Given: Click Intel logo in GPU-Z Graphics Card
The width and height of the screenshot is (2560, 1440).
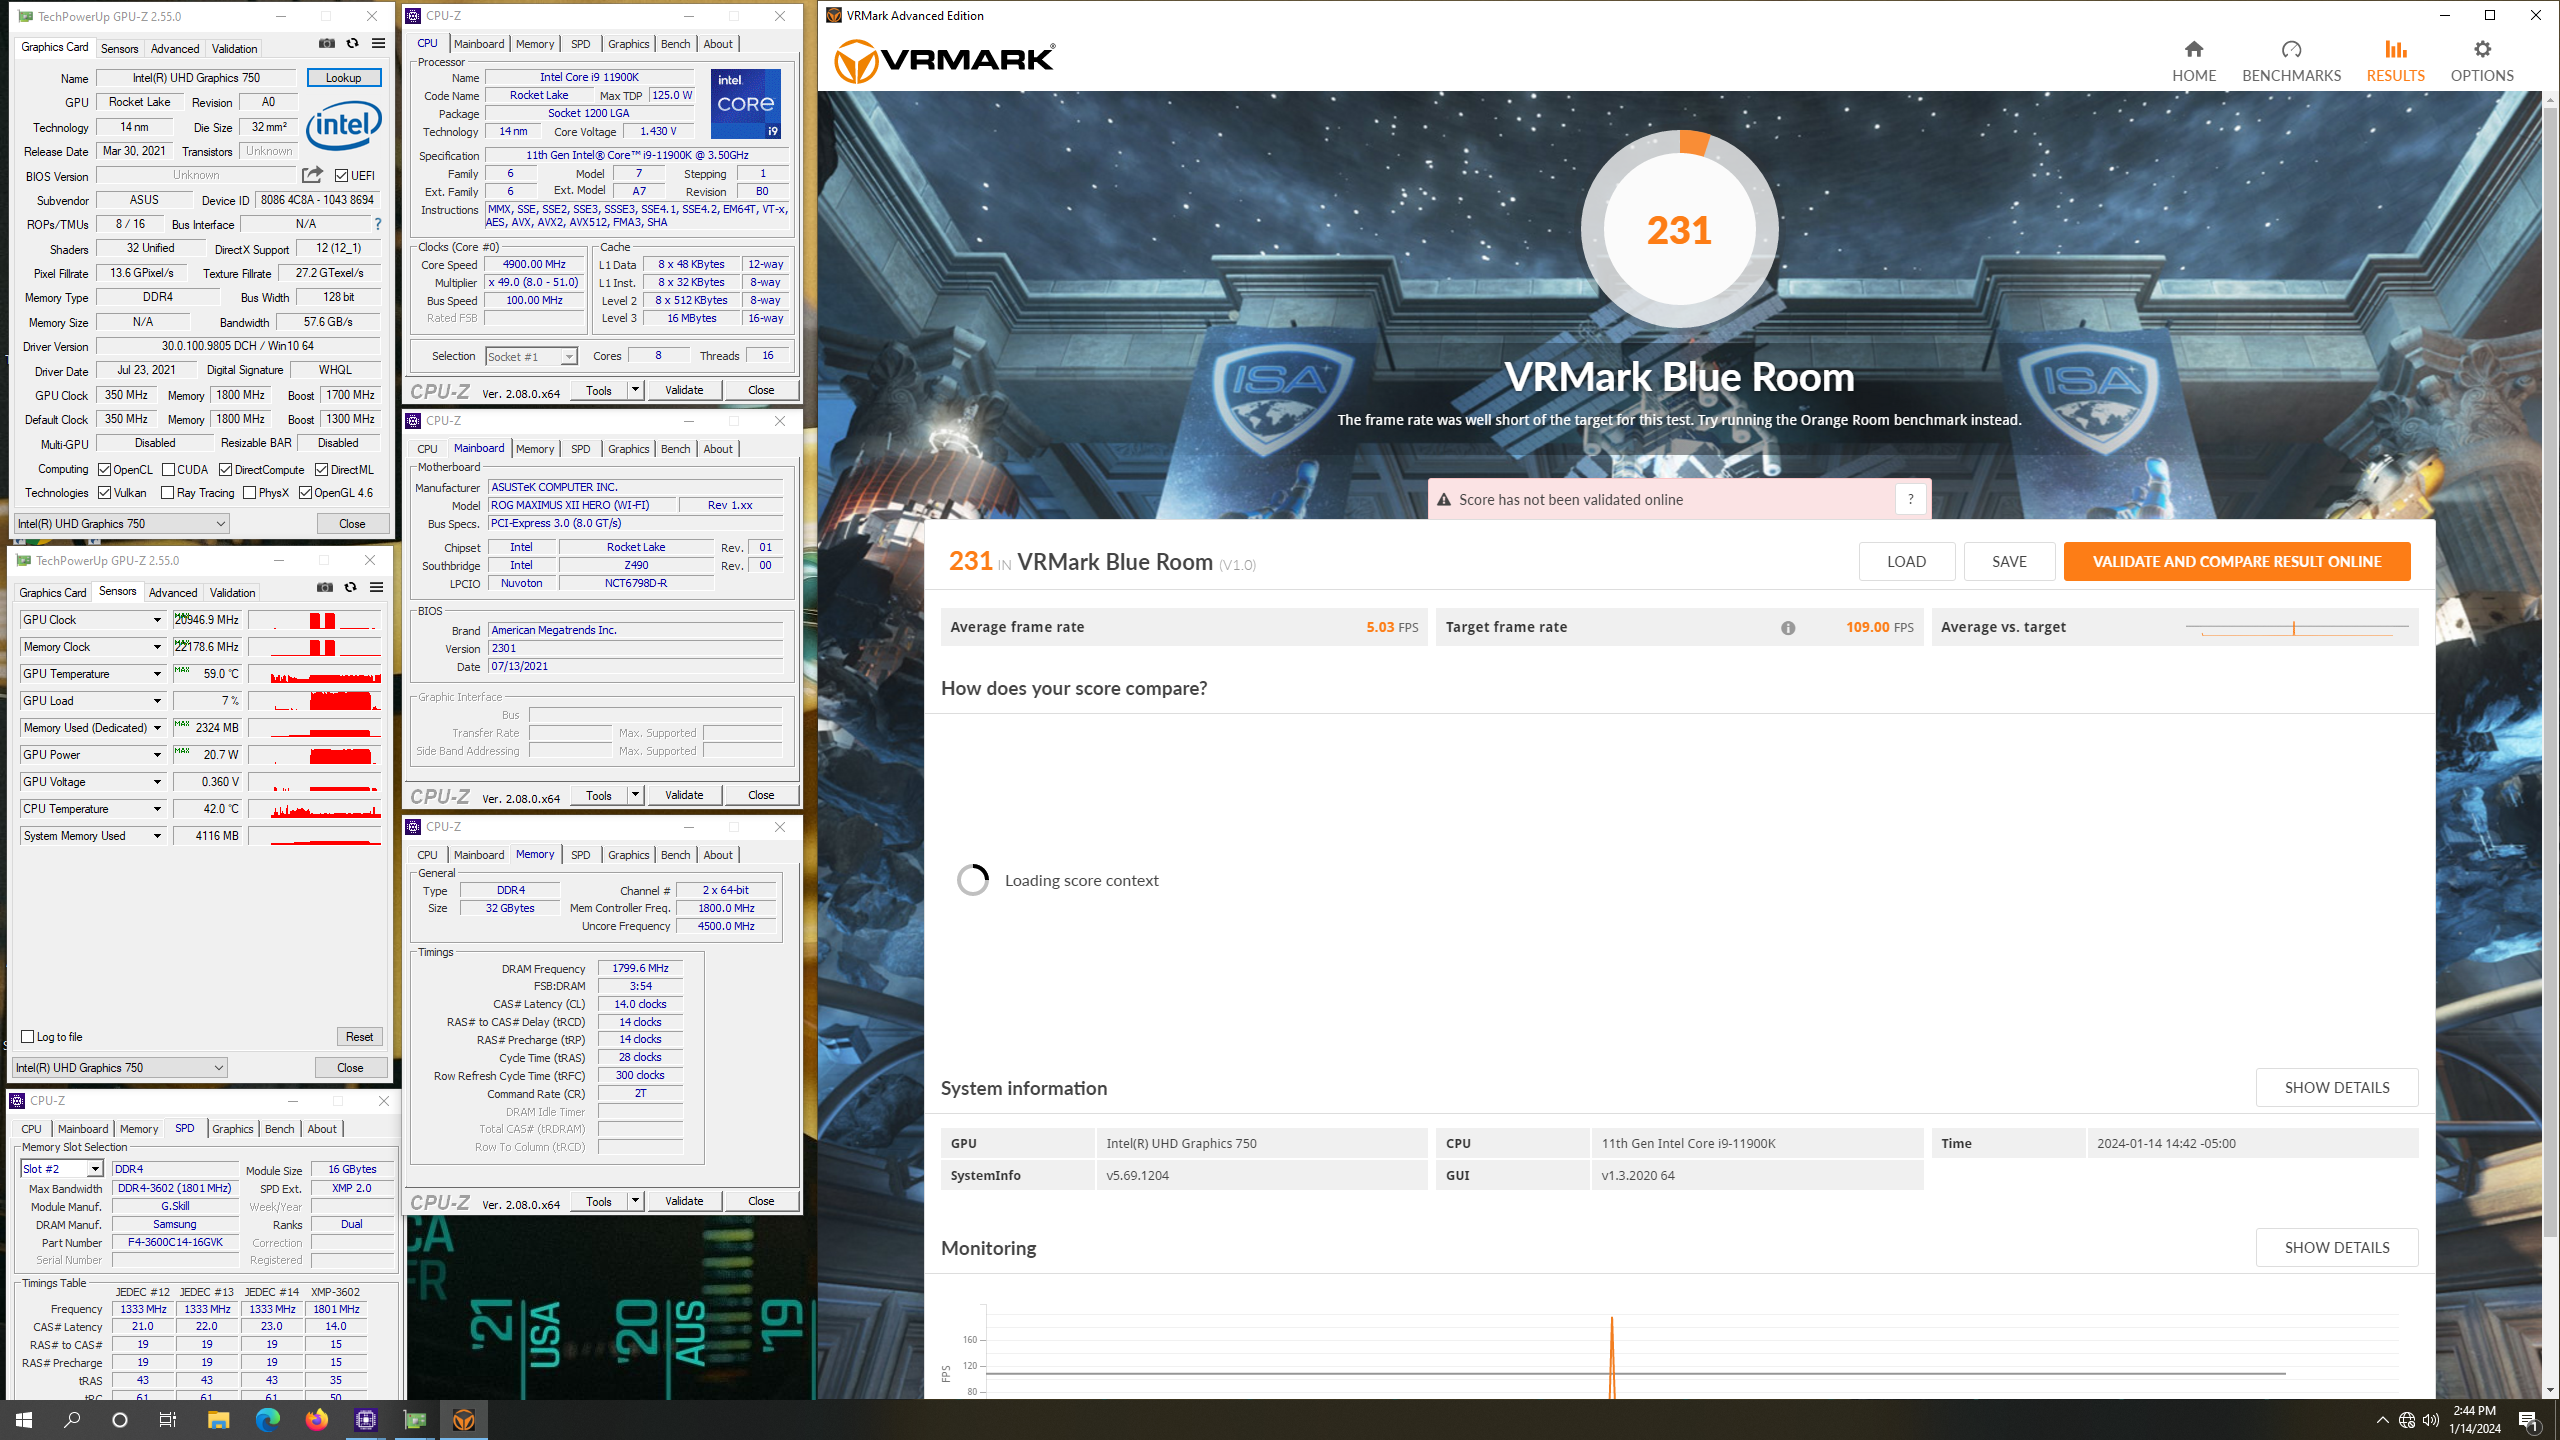Looking at the screenshot, I should tap(343, 127).
